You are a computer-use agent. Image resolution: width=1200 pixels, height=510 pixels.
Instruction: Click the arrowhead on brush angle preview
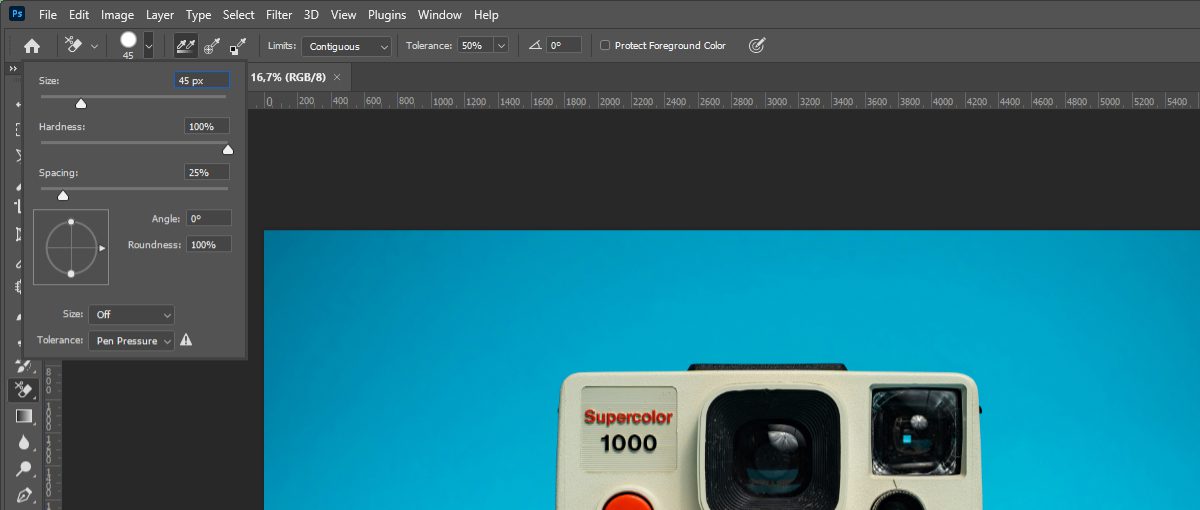pos(103,247)
